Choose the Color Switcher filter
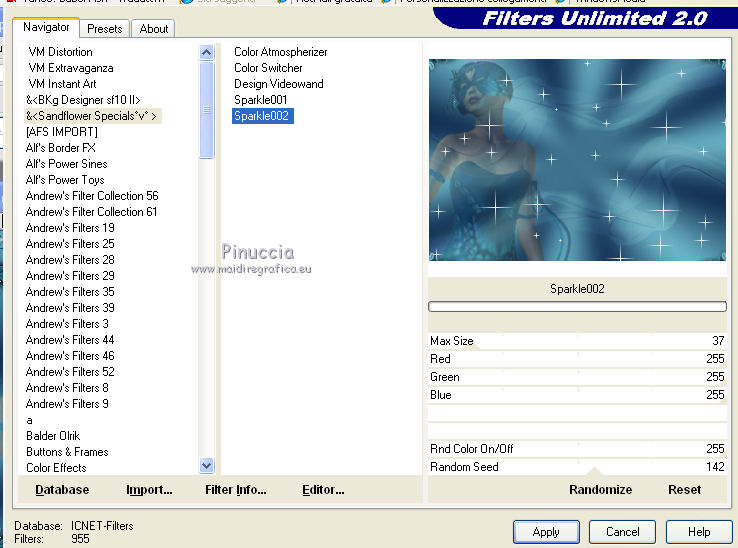Viewport: 738px width, 548px height. coord(268,68)
